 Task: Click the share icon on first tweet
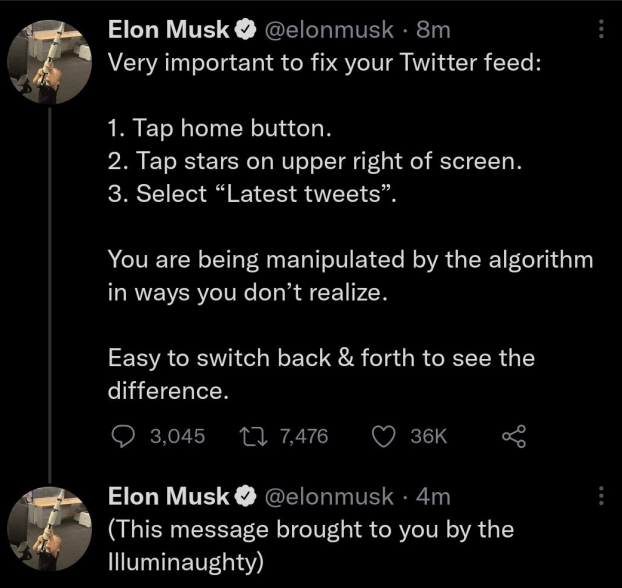[512, 436]
